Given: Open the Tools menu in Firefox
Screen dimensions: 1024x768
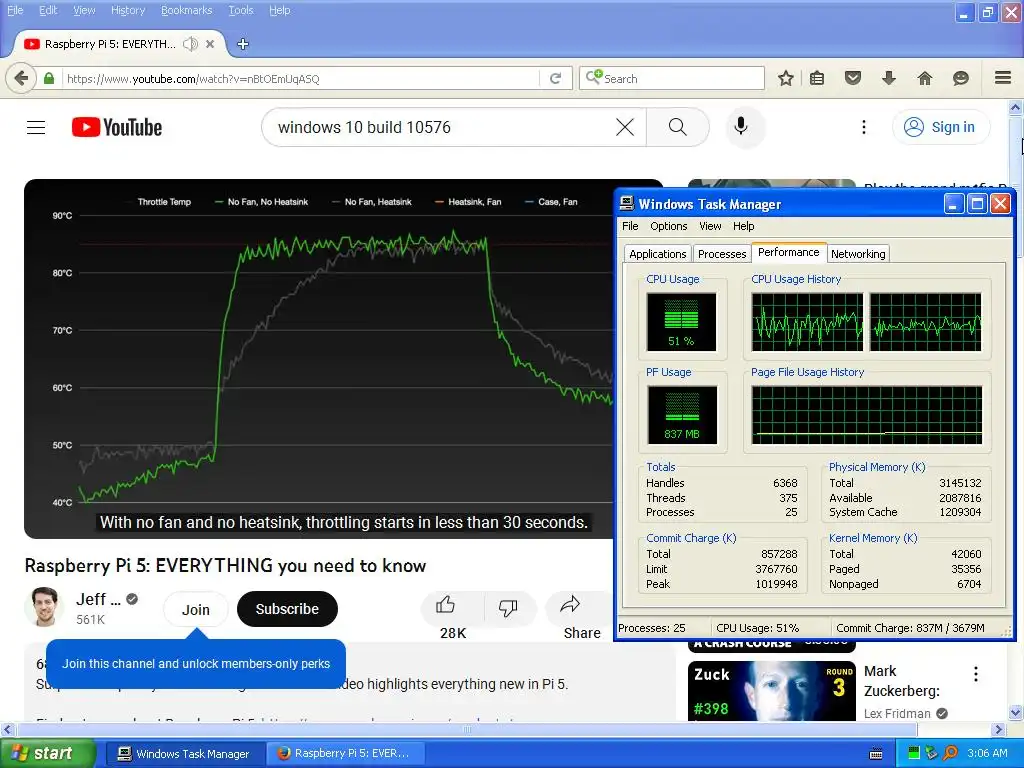Looking at the screenshot, I should click(x=241, y=10).
